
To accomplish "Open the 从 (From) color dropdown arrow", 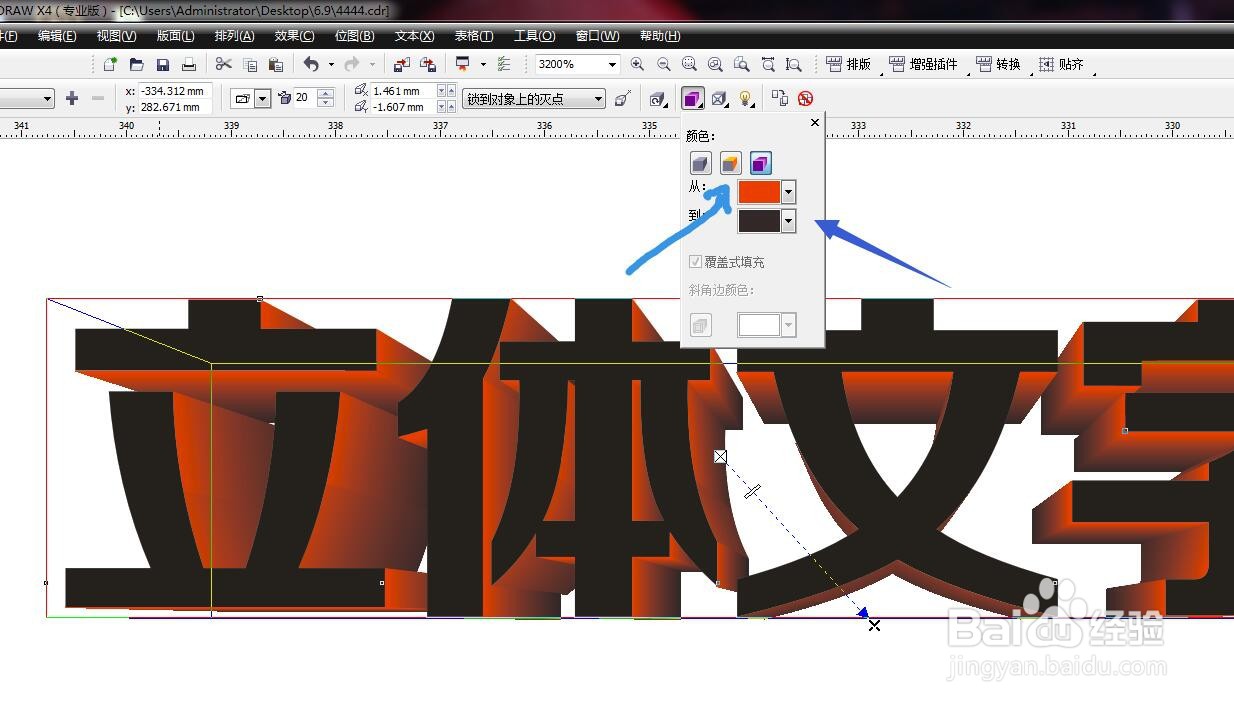I will [789, 192].
